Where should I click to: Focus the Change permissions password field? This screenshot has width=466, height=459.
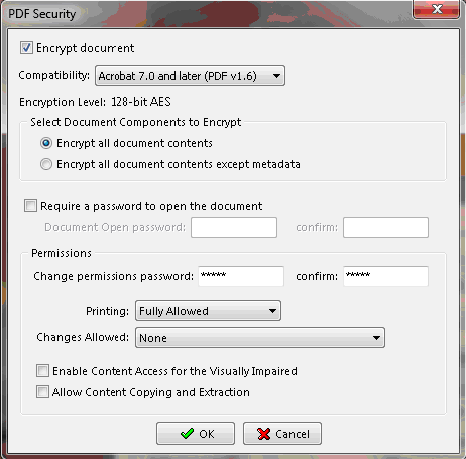click(x=241, y=276)
